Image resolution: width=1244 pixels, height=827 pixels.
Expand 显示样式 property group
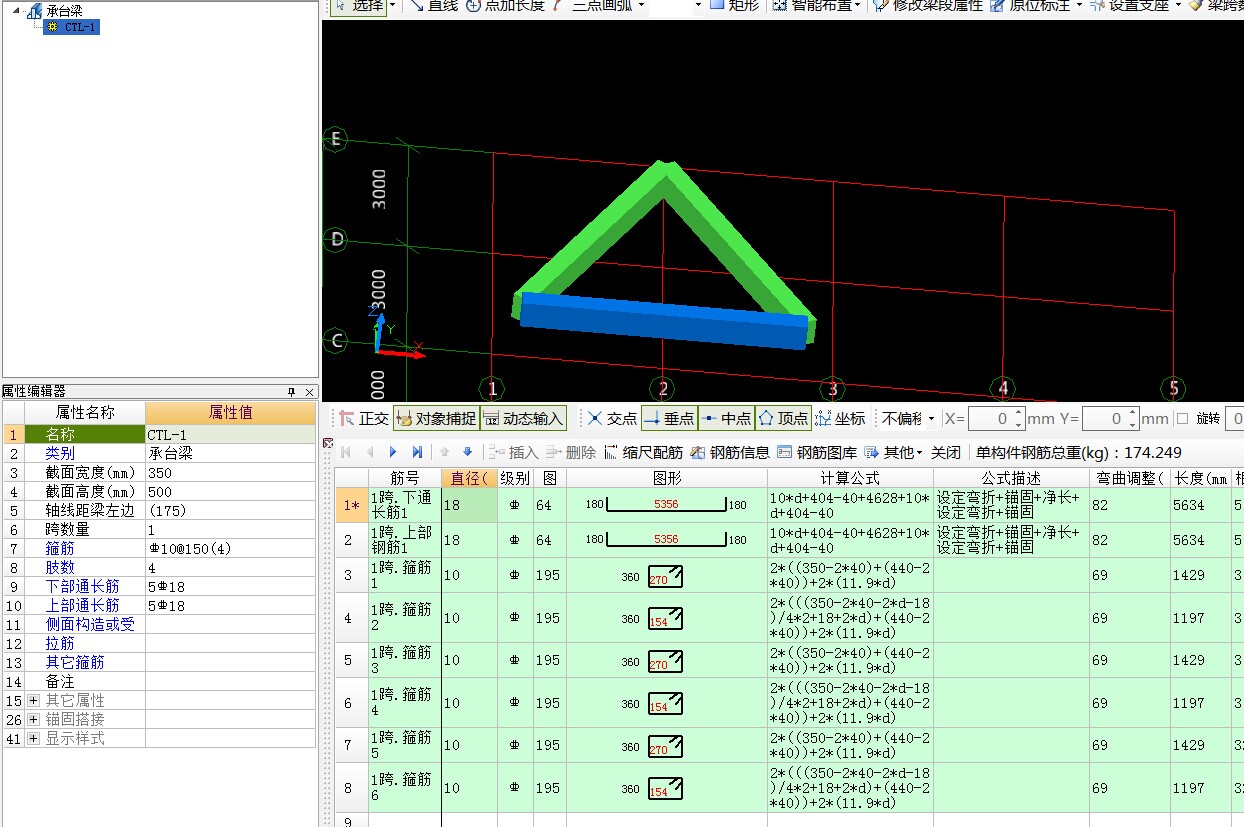tap(34, 738)
